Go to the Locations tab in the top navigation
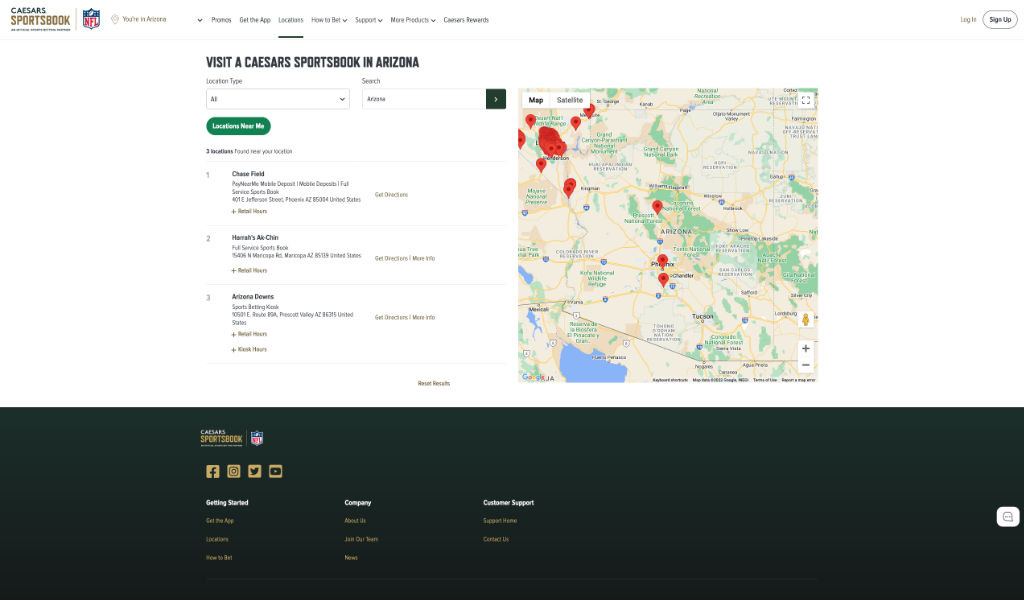 [x=291, y=20]
